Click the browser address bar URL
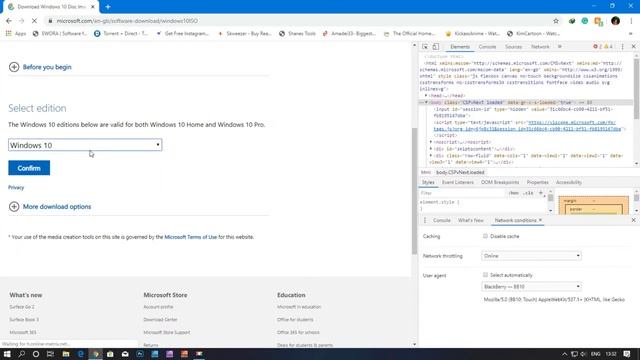 click(x=127, y=21)
